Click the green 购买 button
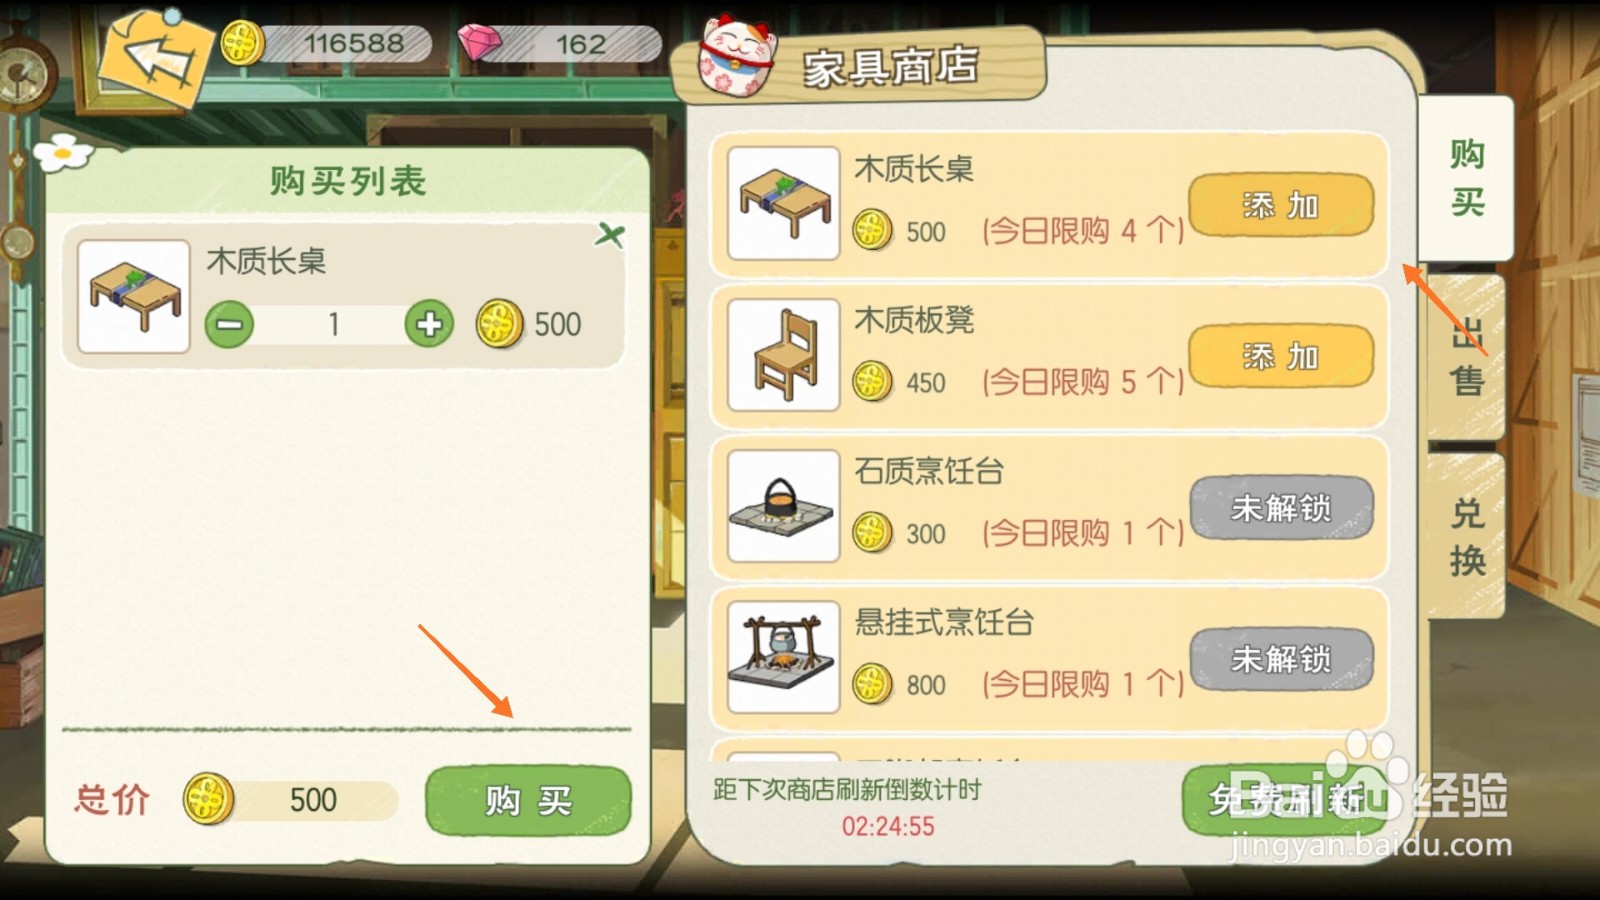1600x900 pixels. coord(528,800)
